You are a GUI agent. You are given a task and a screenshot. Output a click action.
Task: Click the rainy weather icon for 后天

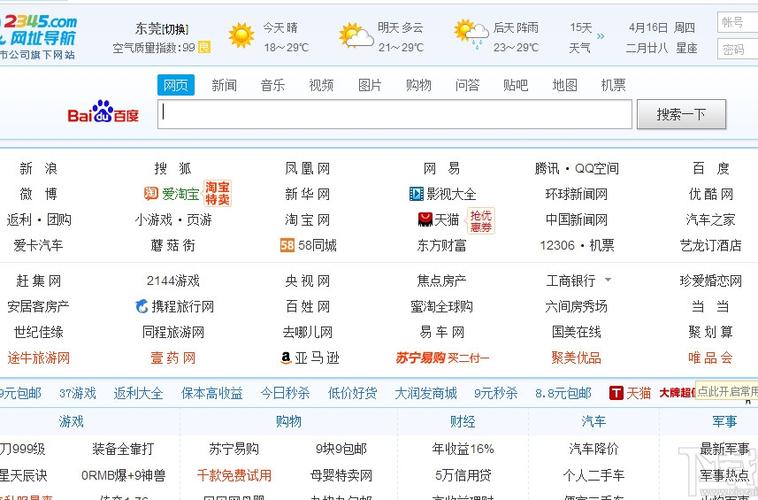[469, 36]
